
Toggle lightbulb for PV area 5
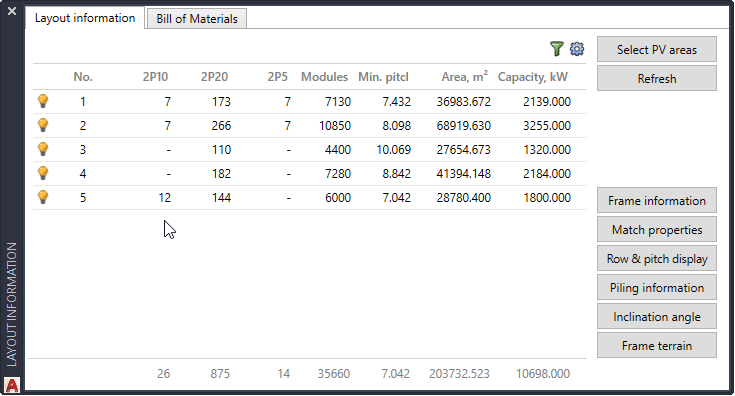tap(43, 197)
